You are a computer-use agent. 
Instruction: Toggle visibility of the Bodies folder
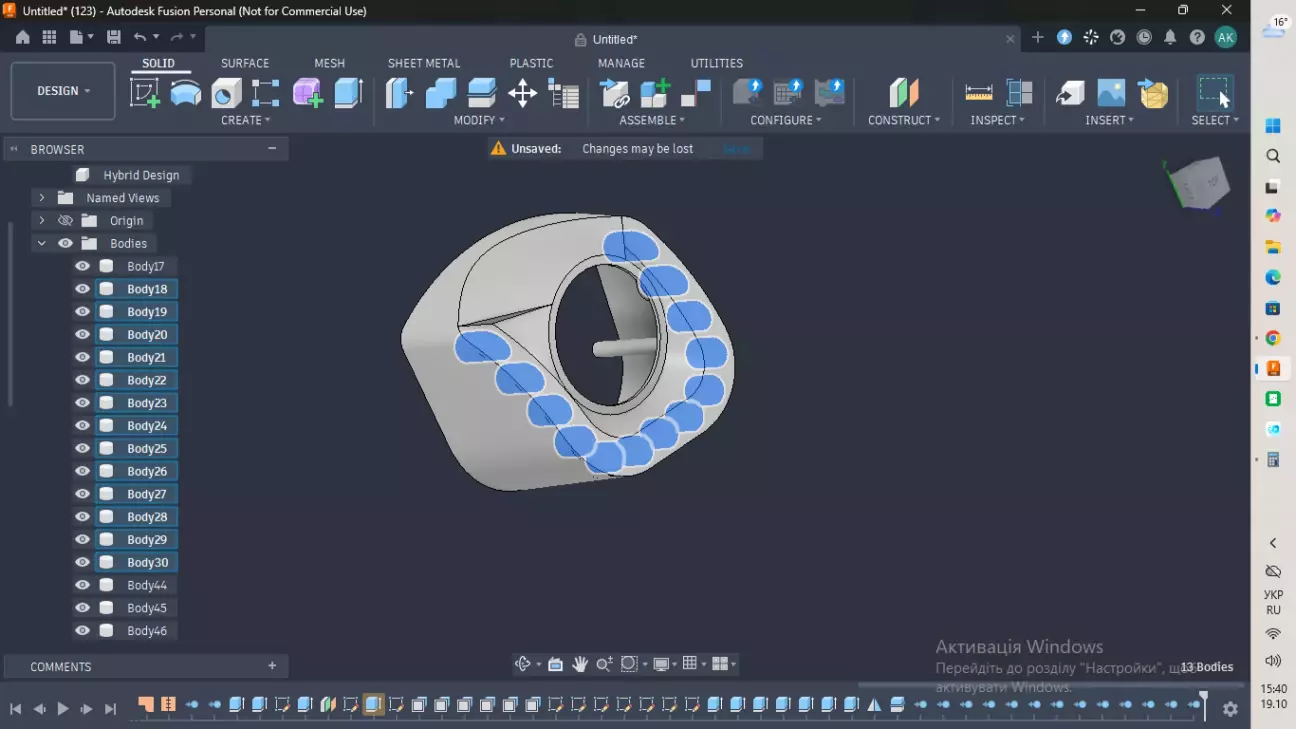66,243
